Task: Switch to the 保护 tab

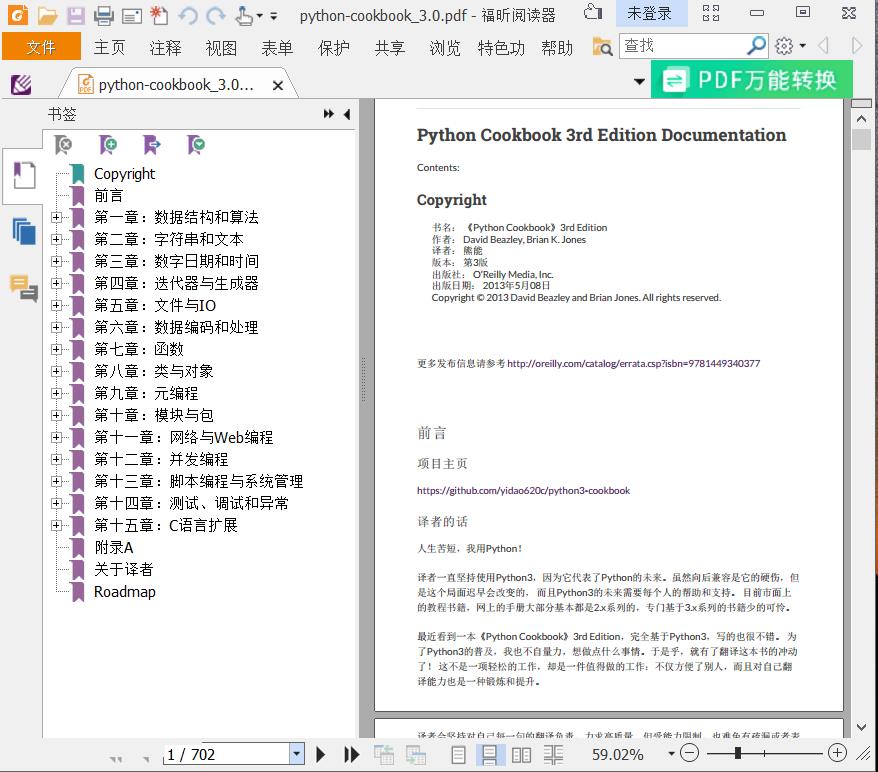Action: tap(334, 48)
